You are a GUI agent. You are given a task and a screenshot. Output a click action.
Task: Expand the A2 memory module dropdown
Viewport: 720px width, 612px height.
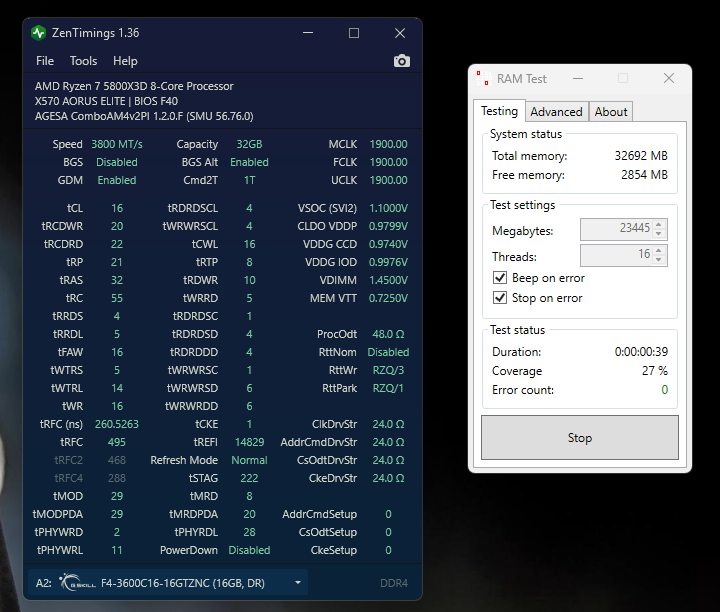coord(298,583)
